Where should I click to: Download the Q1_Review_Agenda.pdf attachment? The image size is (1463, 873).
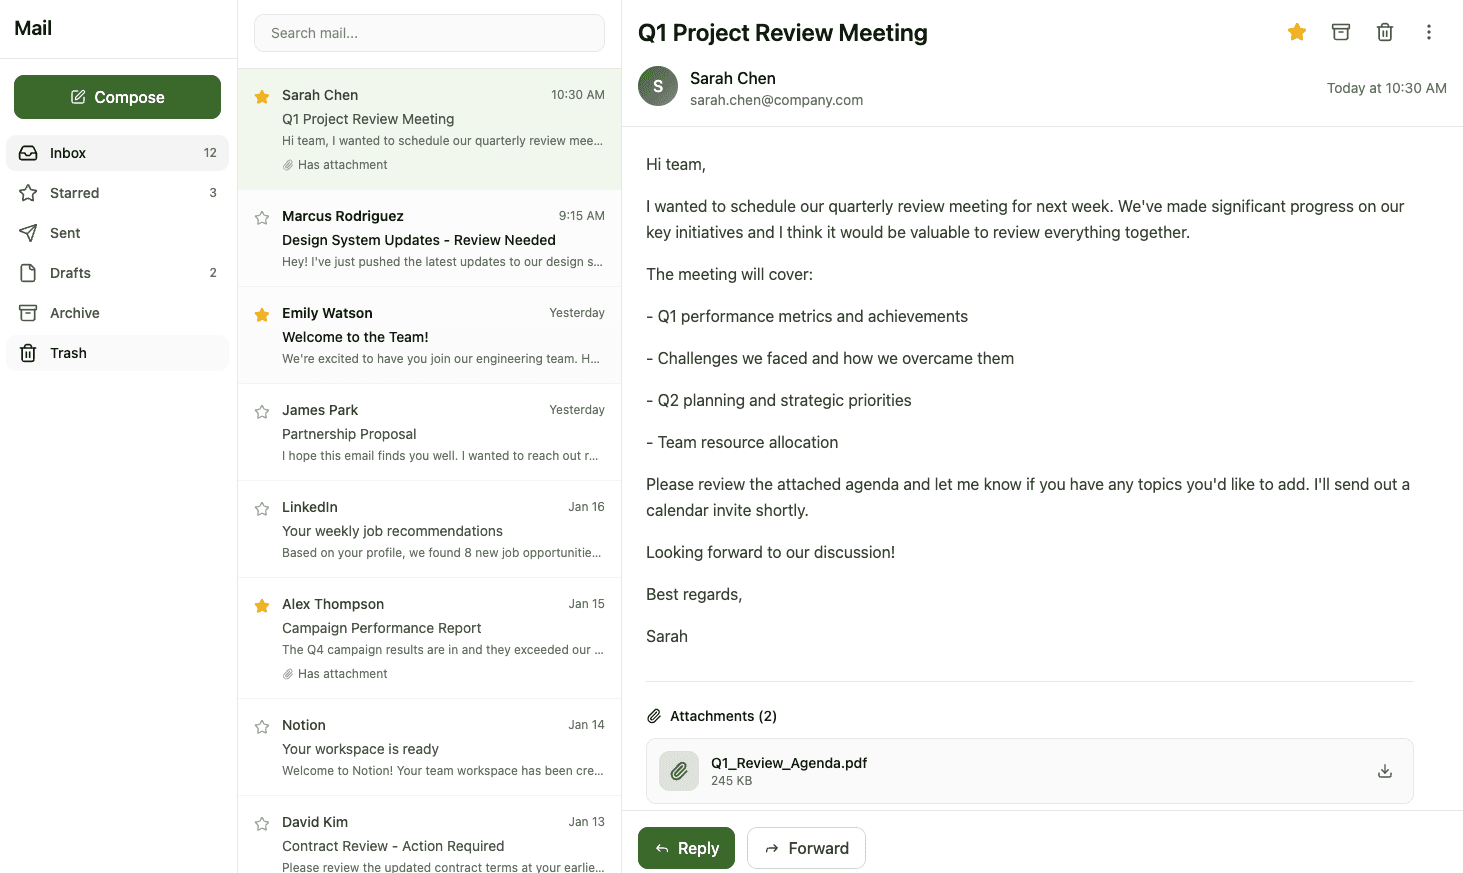tap(1385, 771)
